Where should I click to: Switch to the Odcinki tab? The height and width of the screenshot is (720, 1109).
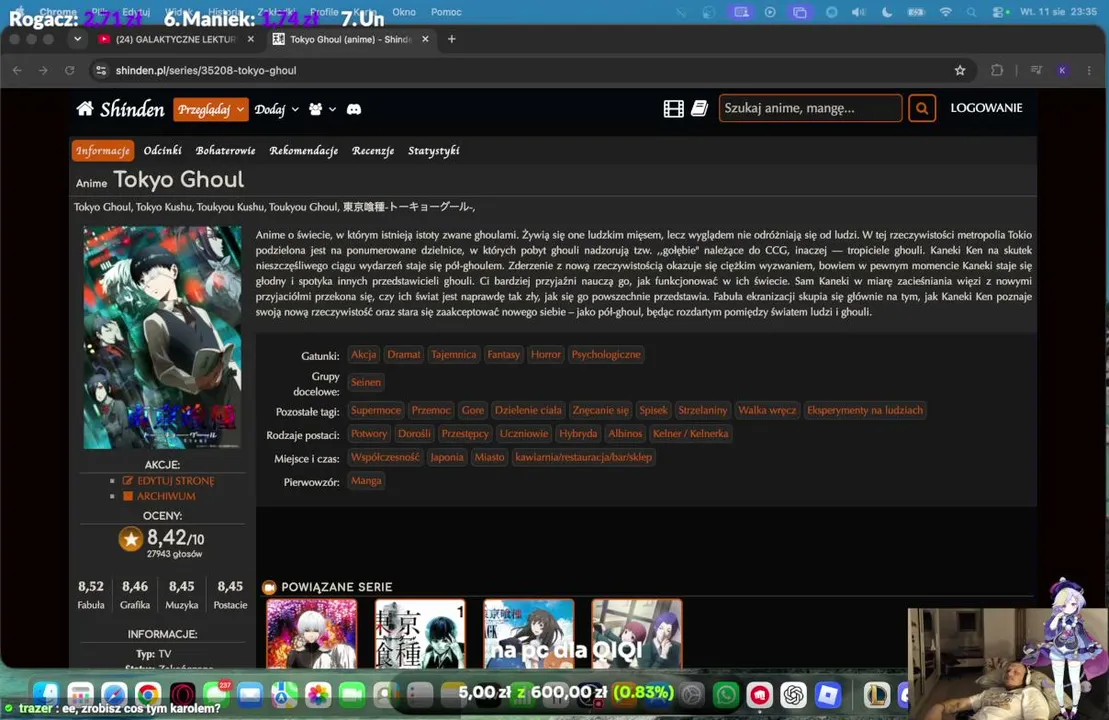163,151
